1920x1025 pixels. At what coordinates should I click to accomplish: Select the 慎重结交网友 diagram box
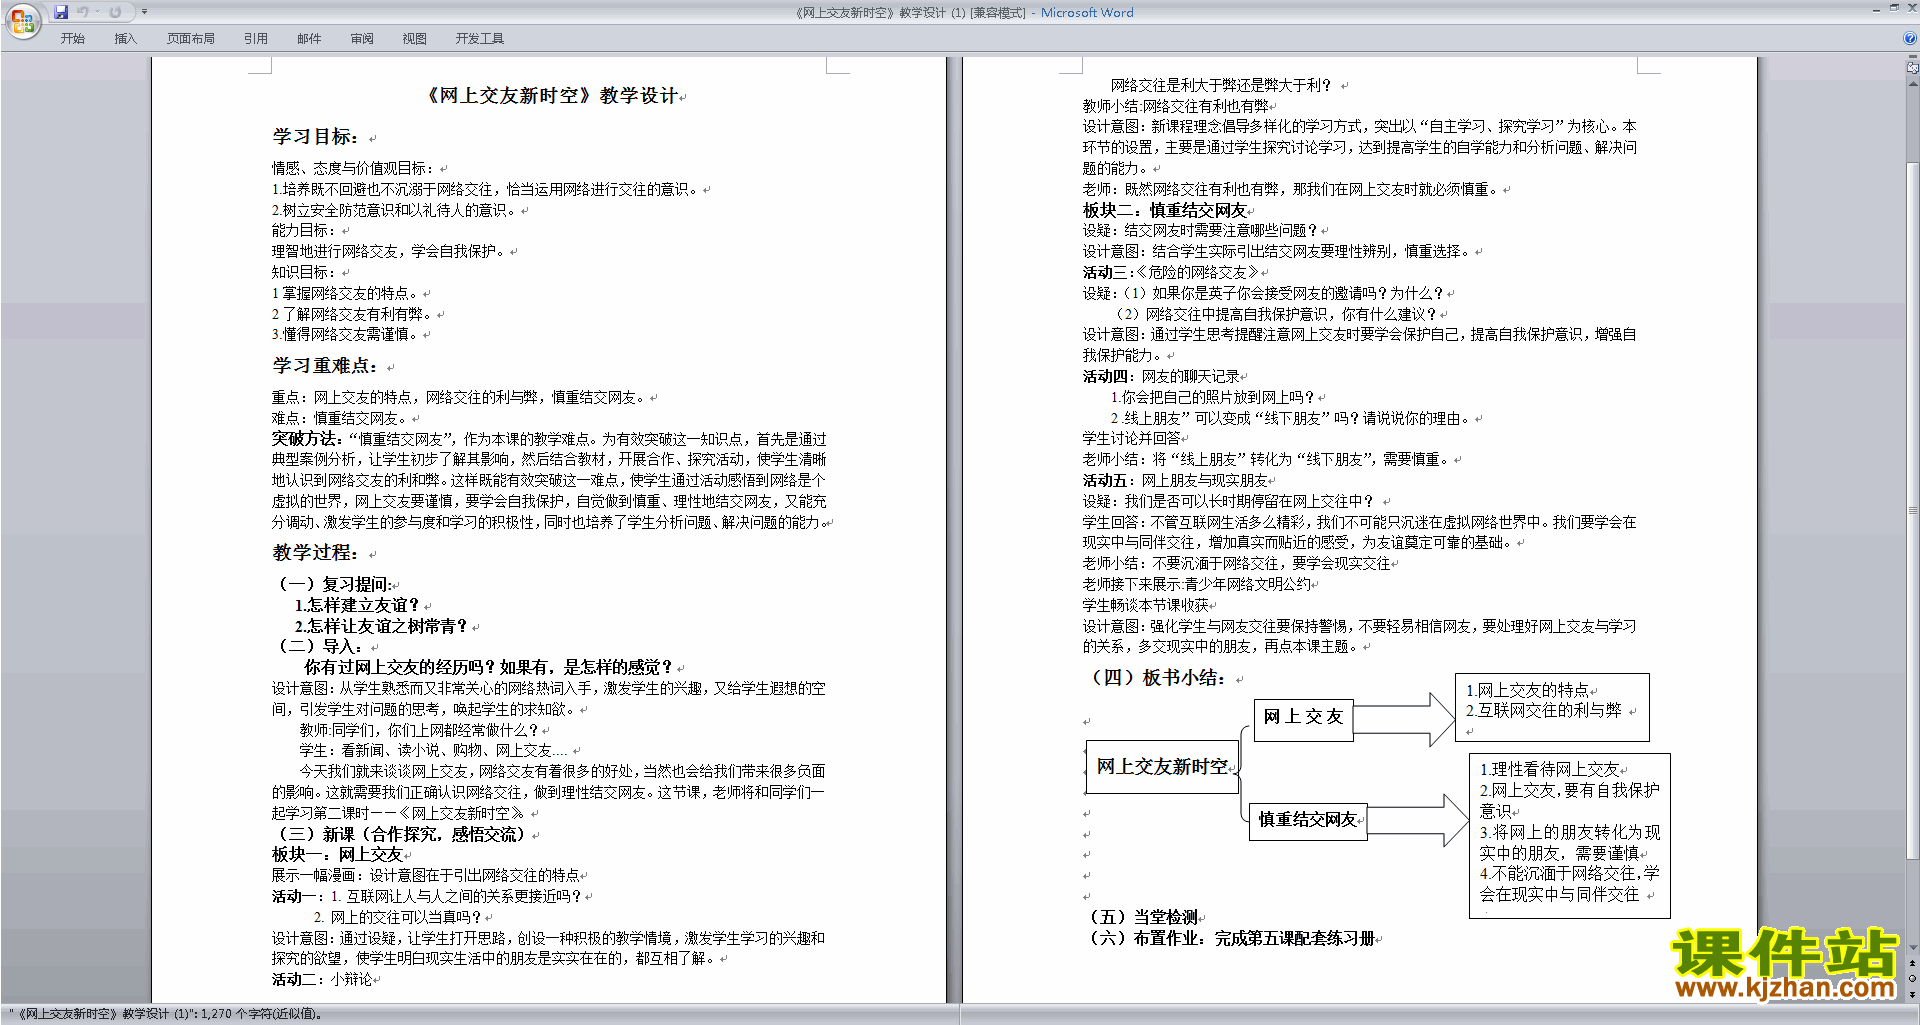coord(1308,820)
